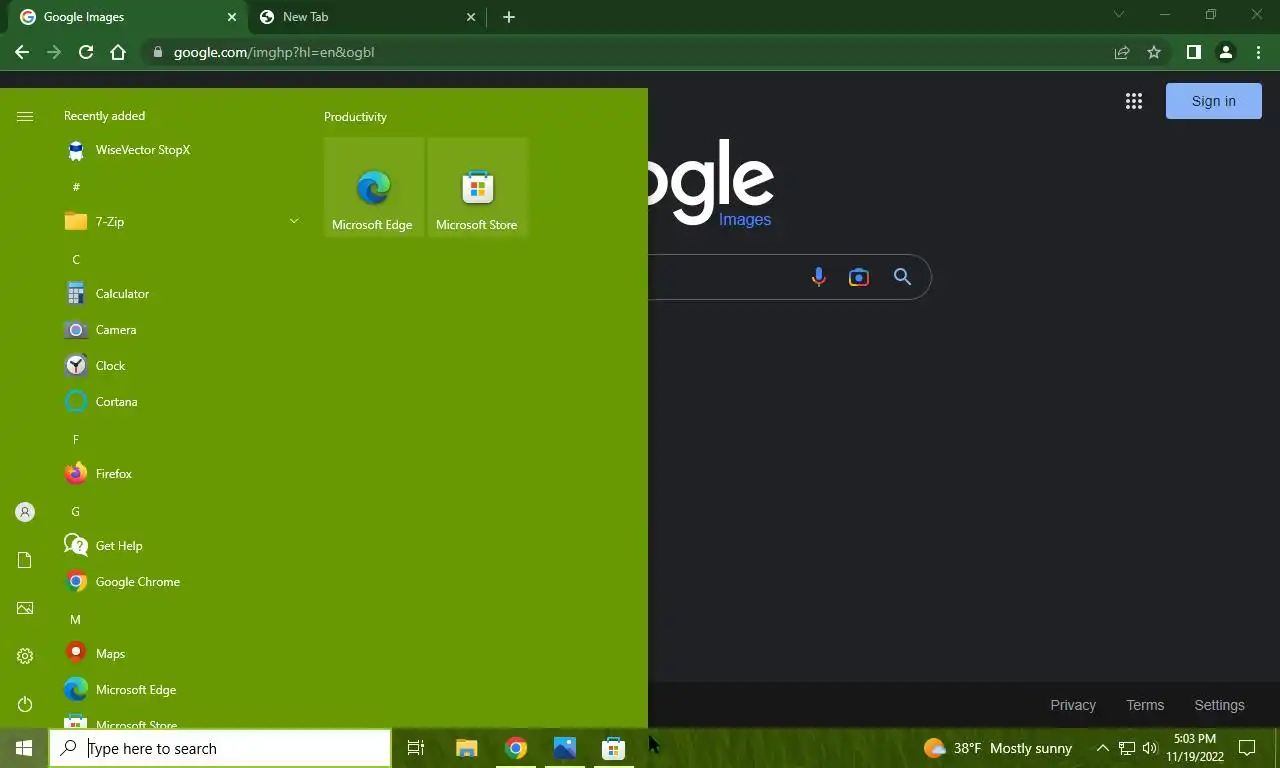This screenshot has width=1280, height=768.
Task: Search by image camera icon
Action: point(859,277)
